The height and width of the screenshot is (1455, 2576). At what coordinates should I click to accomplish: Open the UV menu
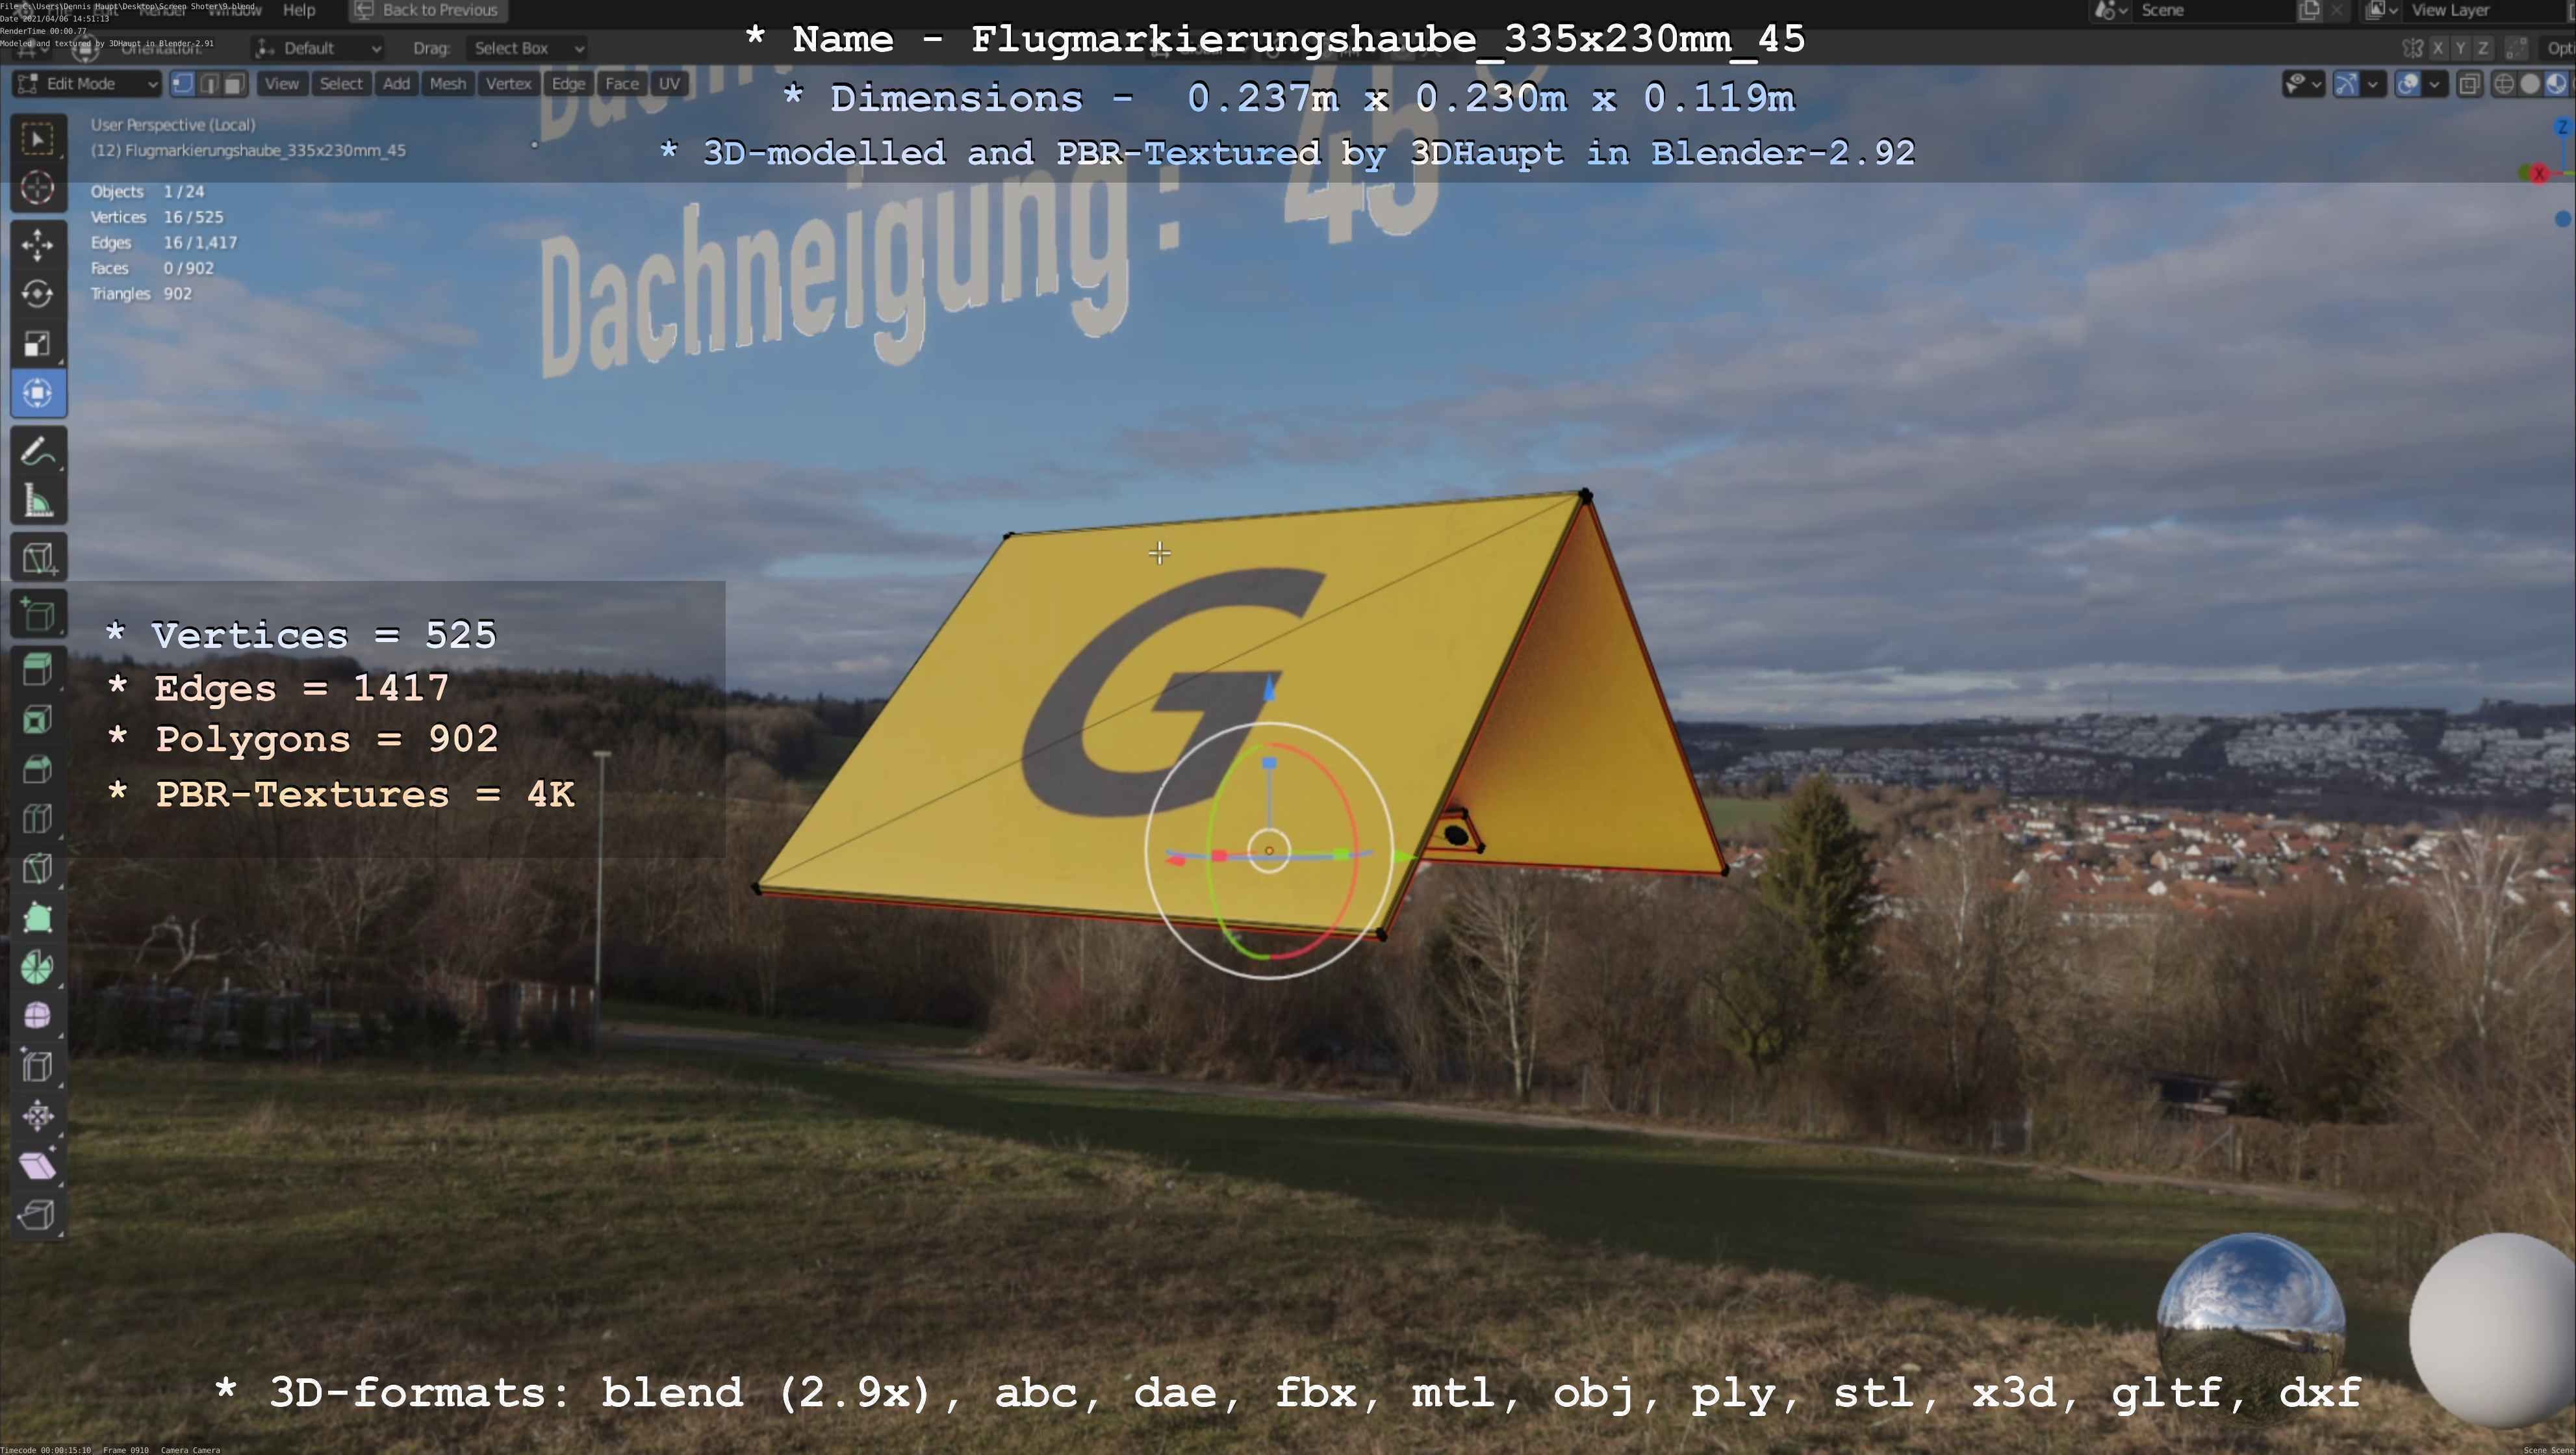[x=669, y=84]
